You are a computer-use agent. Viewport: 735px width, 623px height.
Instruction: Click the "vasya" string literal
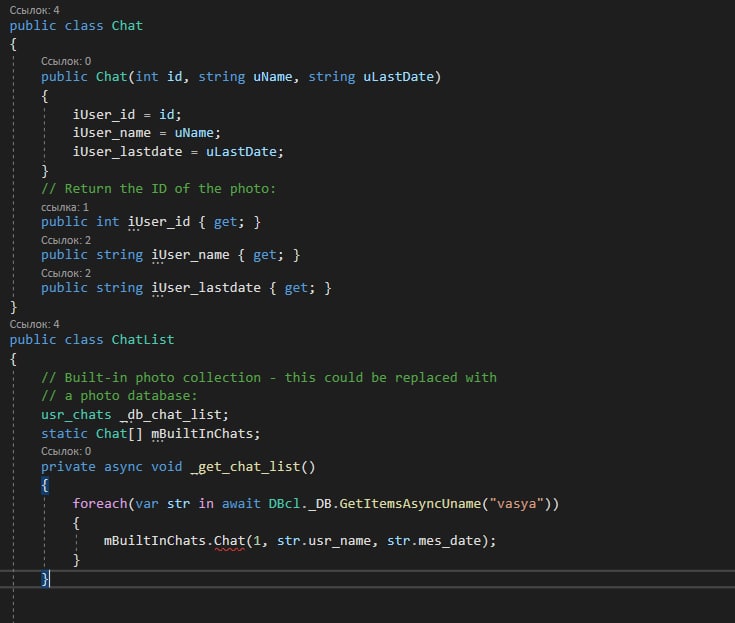(517, 504)
